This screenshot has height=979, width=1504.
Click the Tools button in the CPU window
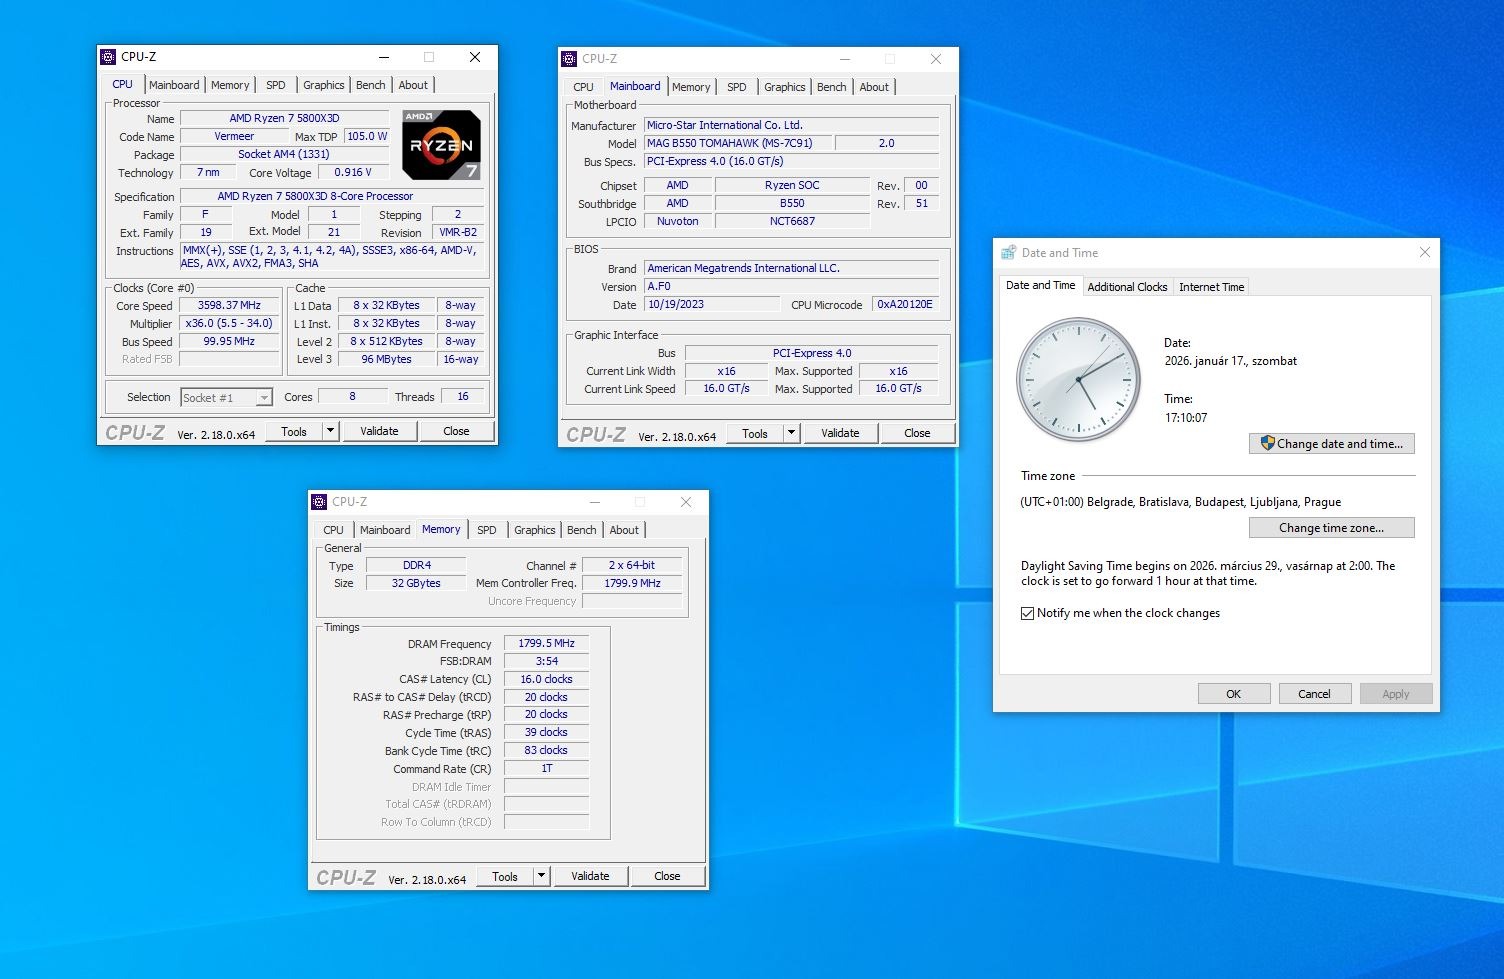point(294,431)
